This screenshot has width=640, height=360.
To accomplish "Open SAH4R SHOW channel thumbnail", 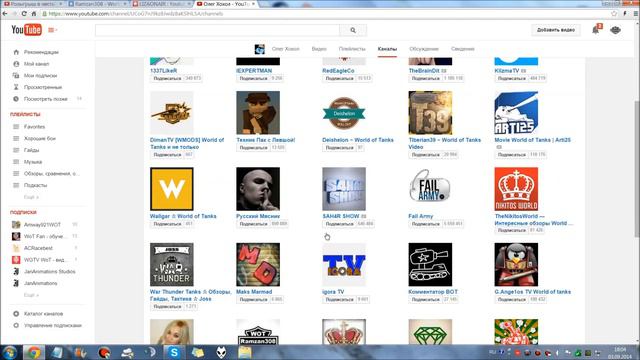I will pyautogui.click(x=344, y=189).
